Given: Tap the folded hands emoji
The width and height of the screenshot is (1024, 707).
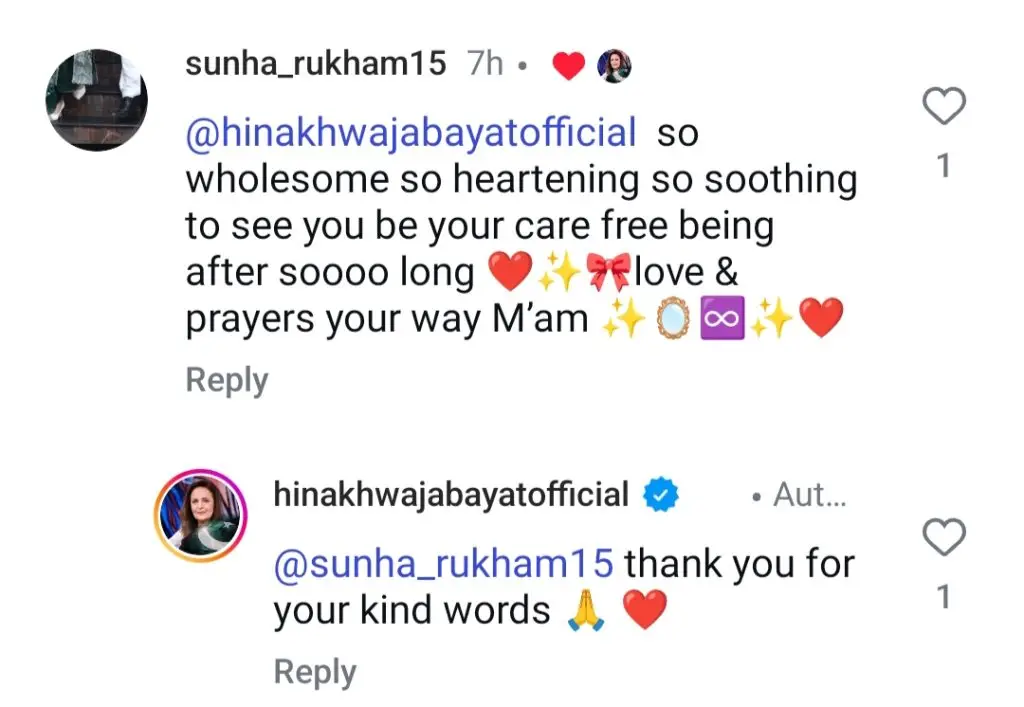Looking at the screenshot, I should coord(586,610).
